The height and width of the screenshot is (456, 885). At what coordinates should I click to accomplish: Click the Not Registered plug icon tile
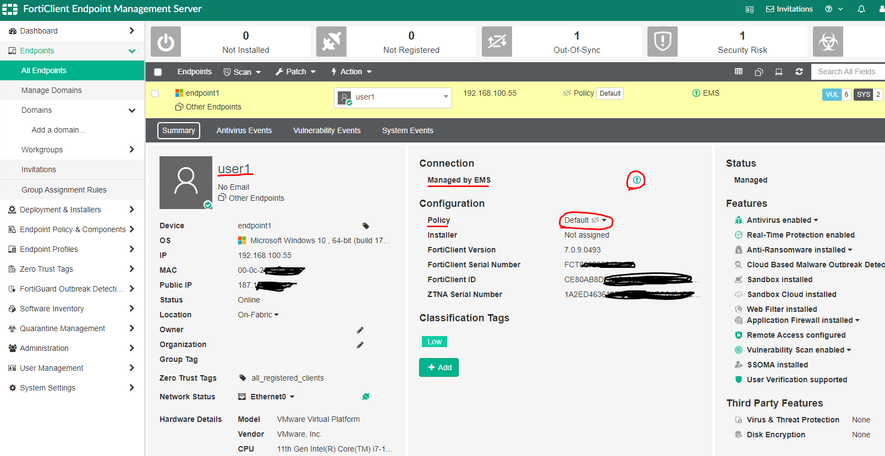tap(331, 42)
